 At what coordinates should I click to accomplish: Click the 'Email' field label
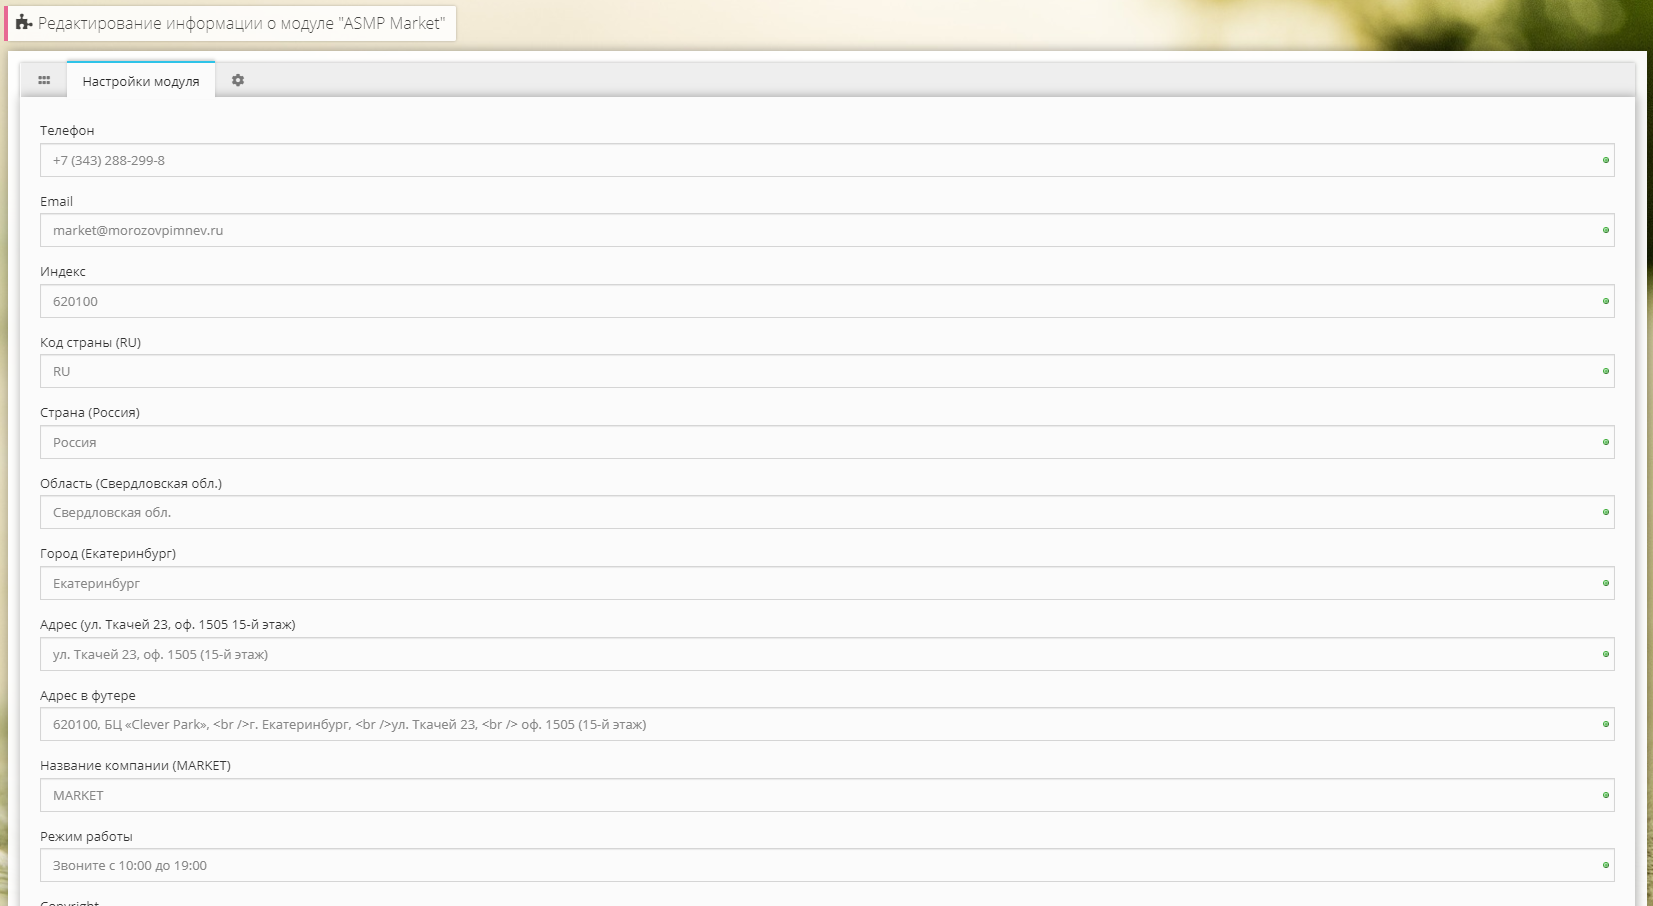tap(56, 201)
